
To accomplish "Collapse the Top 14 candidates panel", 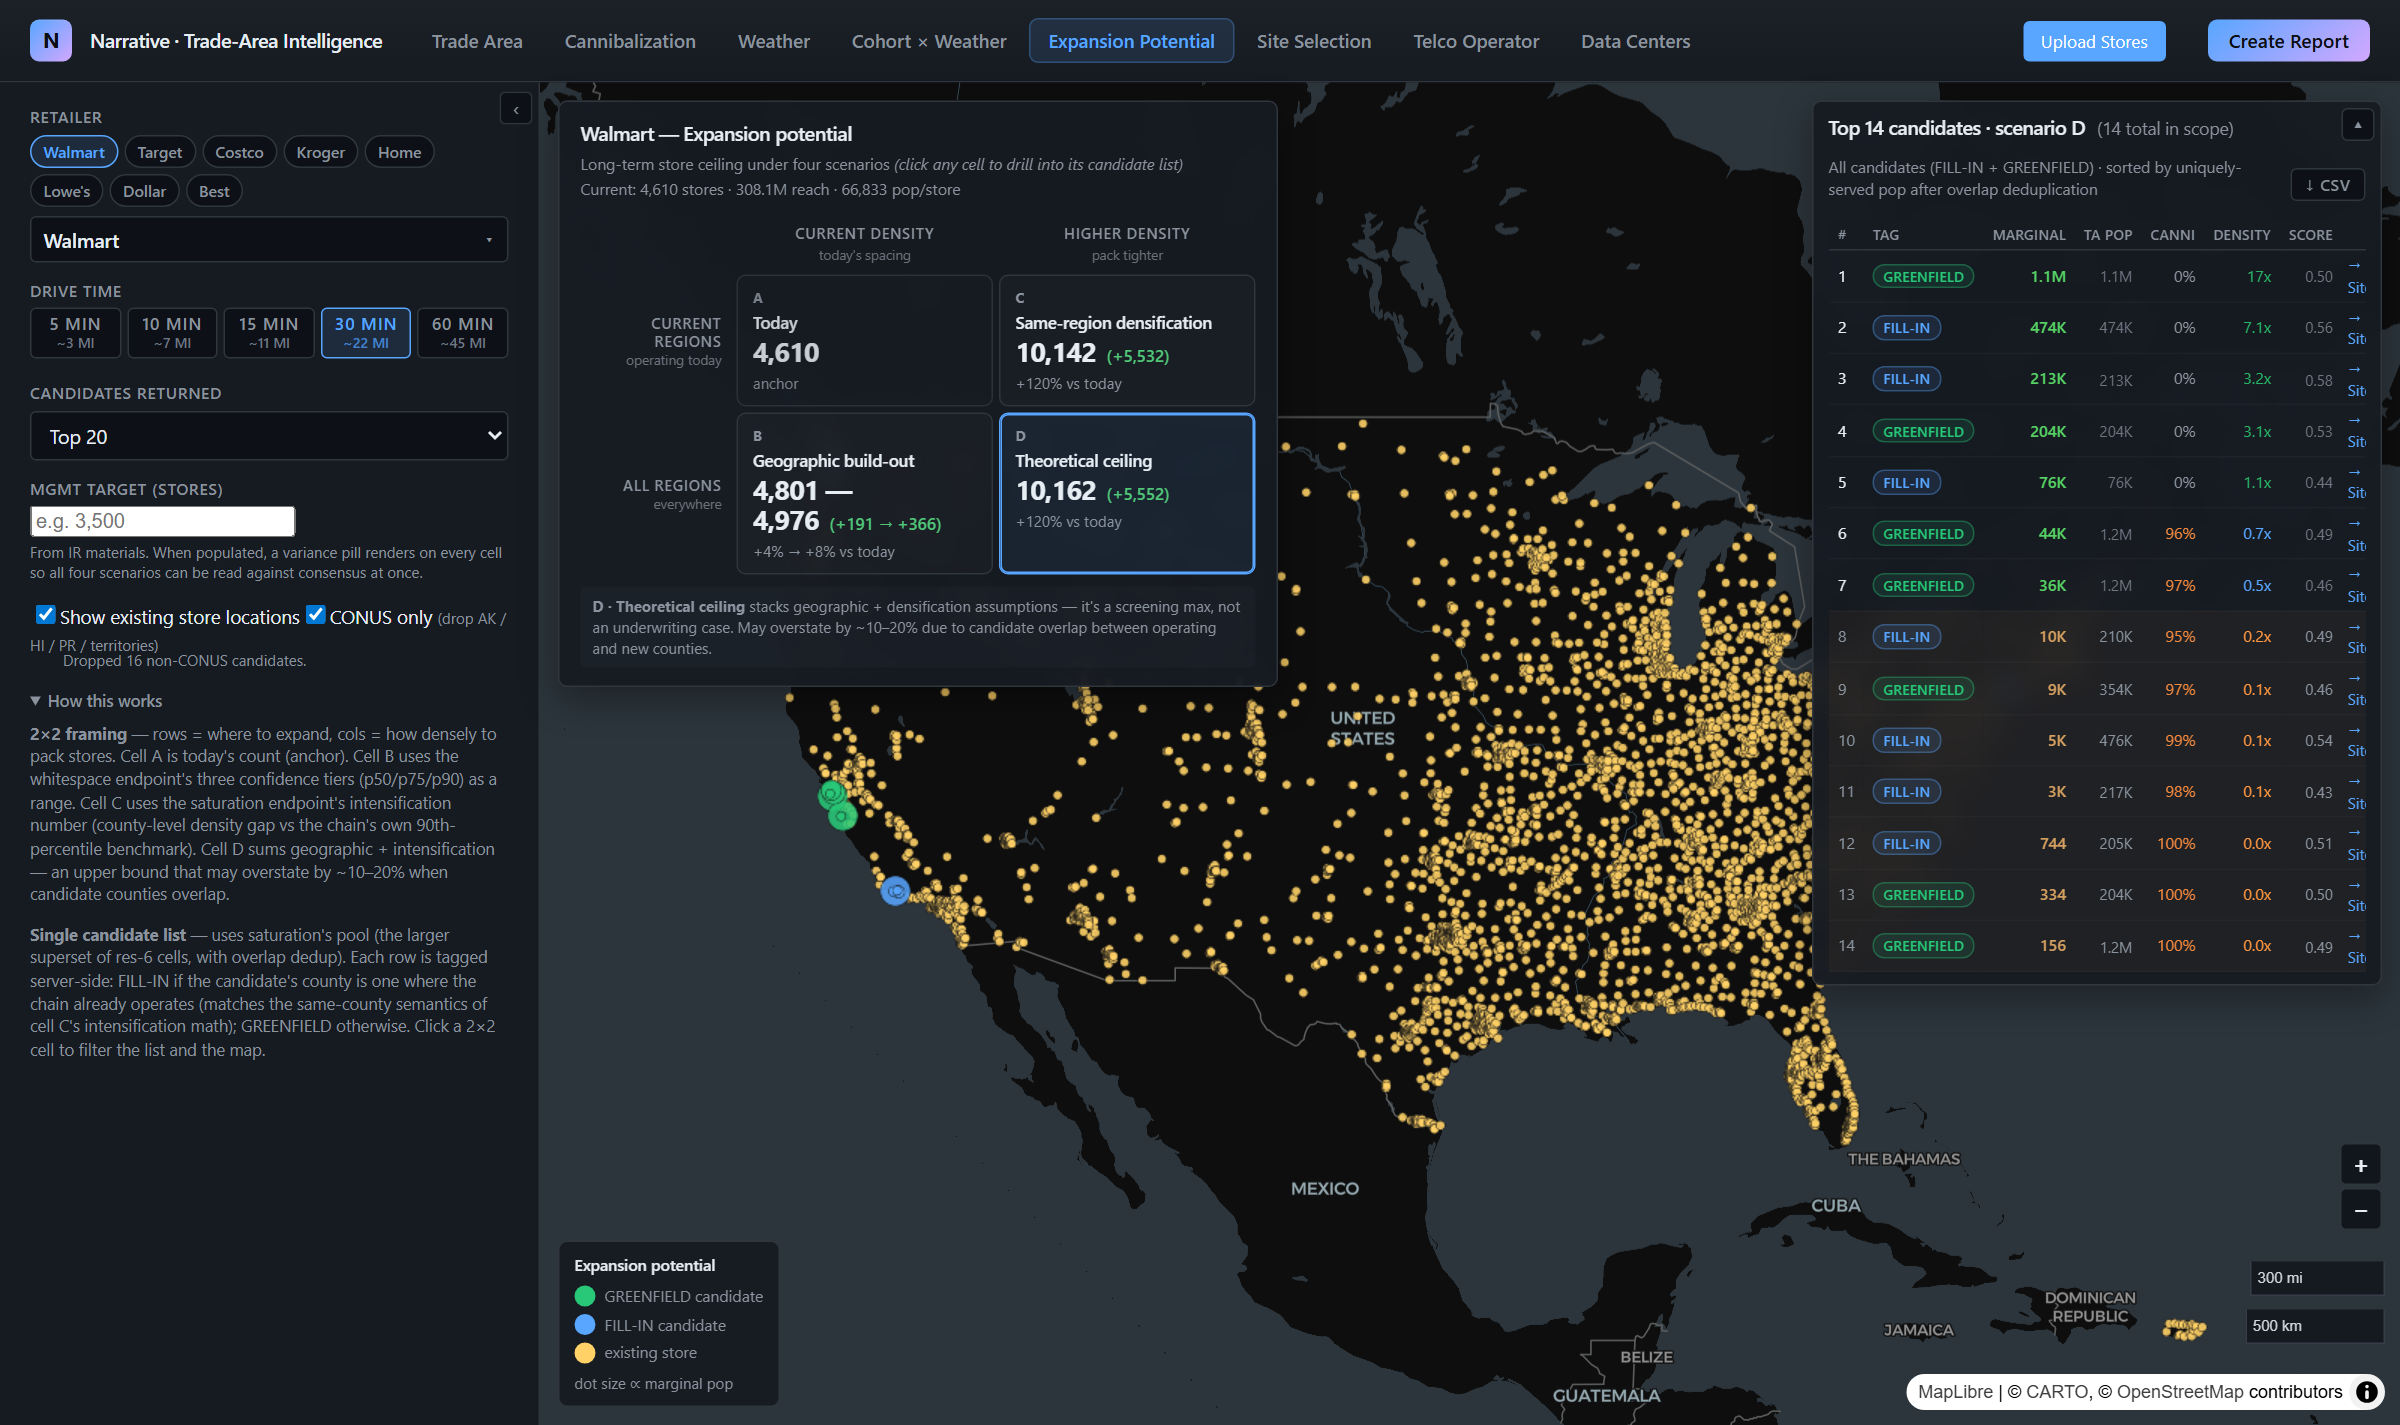I will pos(2358,125).
